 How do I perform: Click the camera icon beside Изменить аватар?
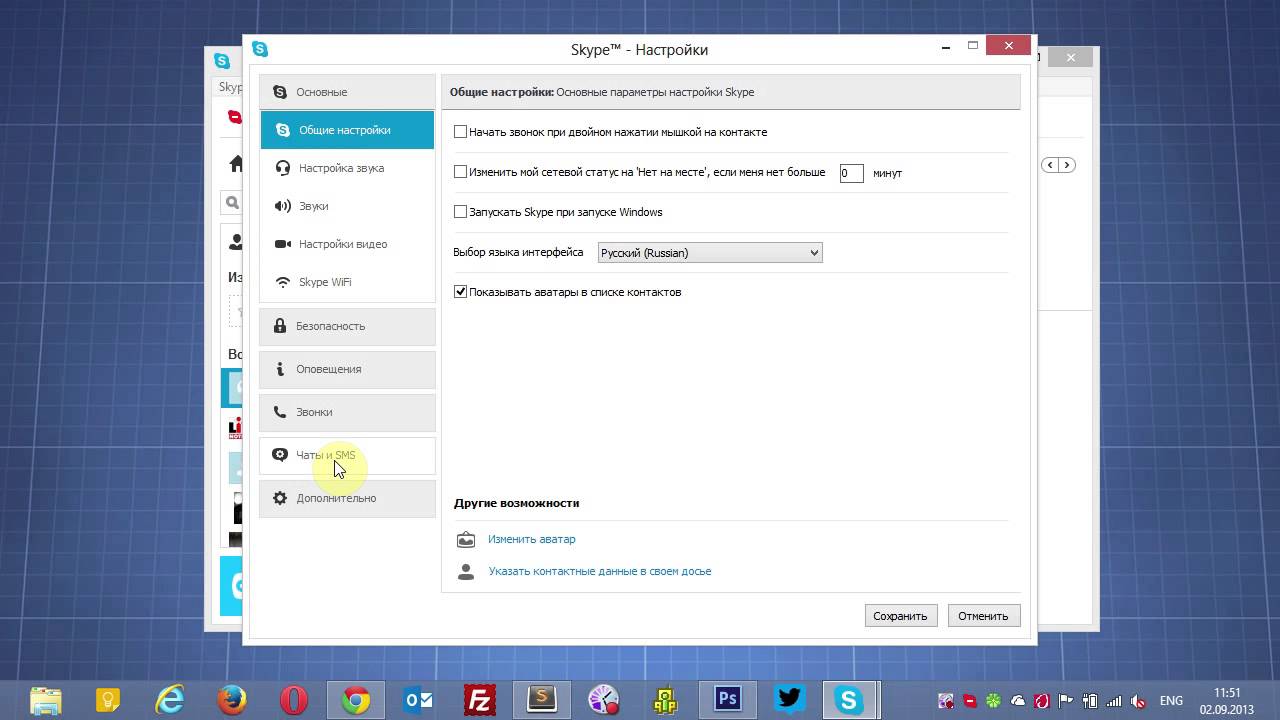[465, 540]
